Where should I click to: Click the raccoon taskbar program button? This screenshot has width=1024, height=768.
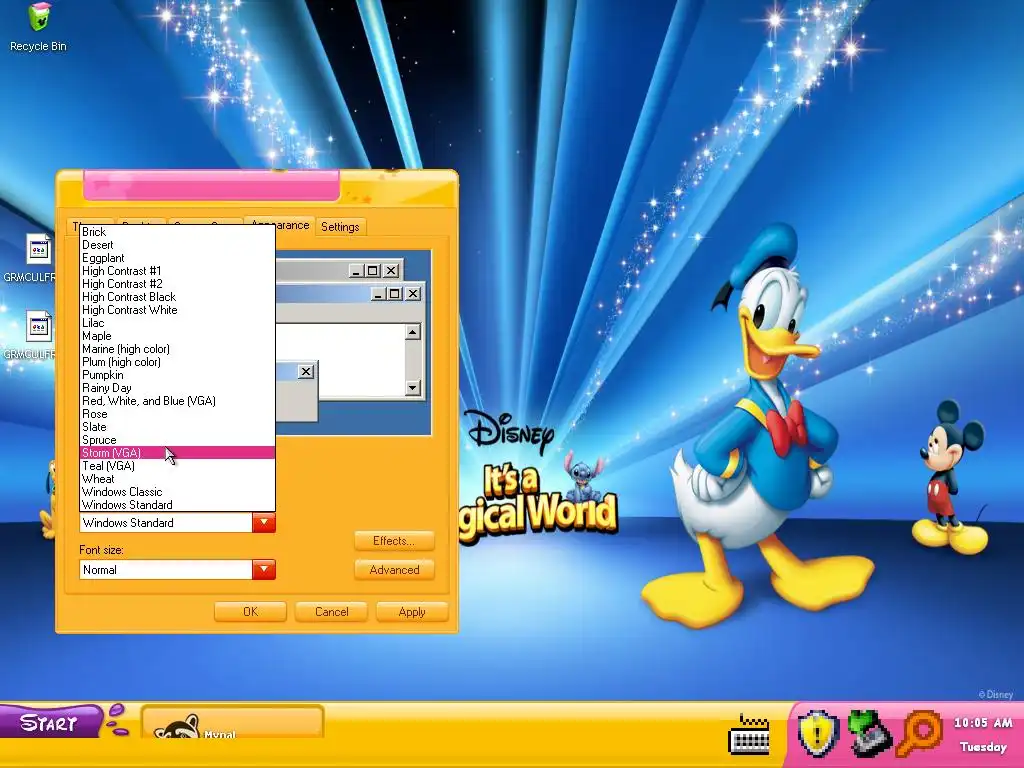pos(232,722)
